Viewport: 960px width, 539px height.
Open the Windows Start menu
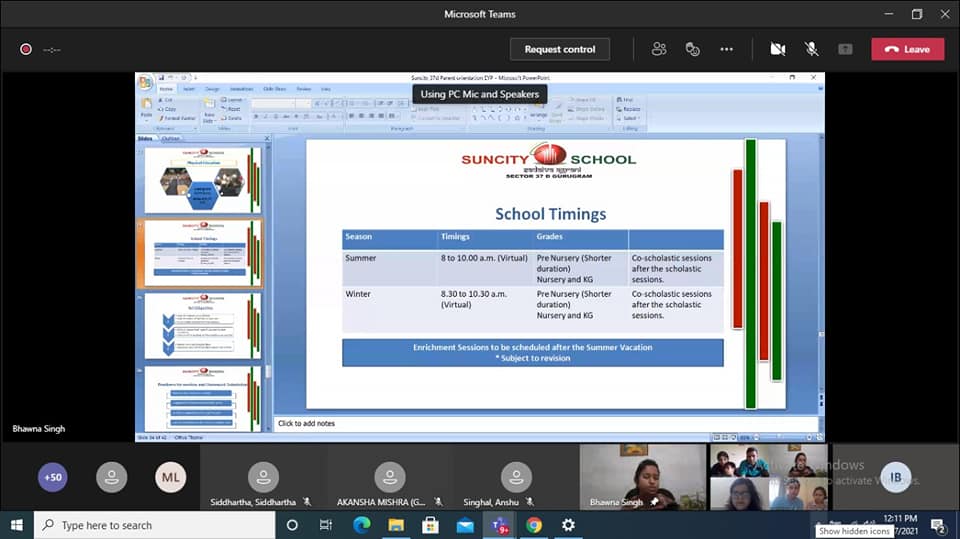pos(17,525)
